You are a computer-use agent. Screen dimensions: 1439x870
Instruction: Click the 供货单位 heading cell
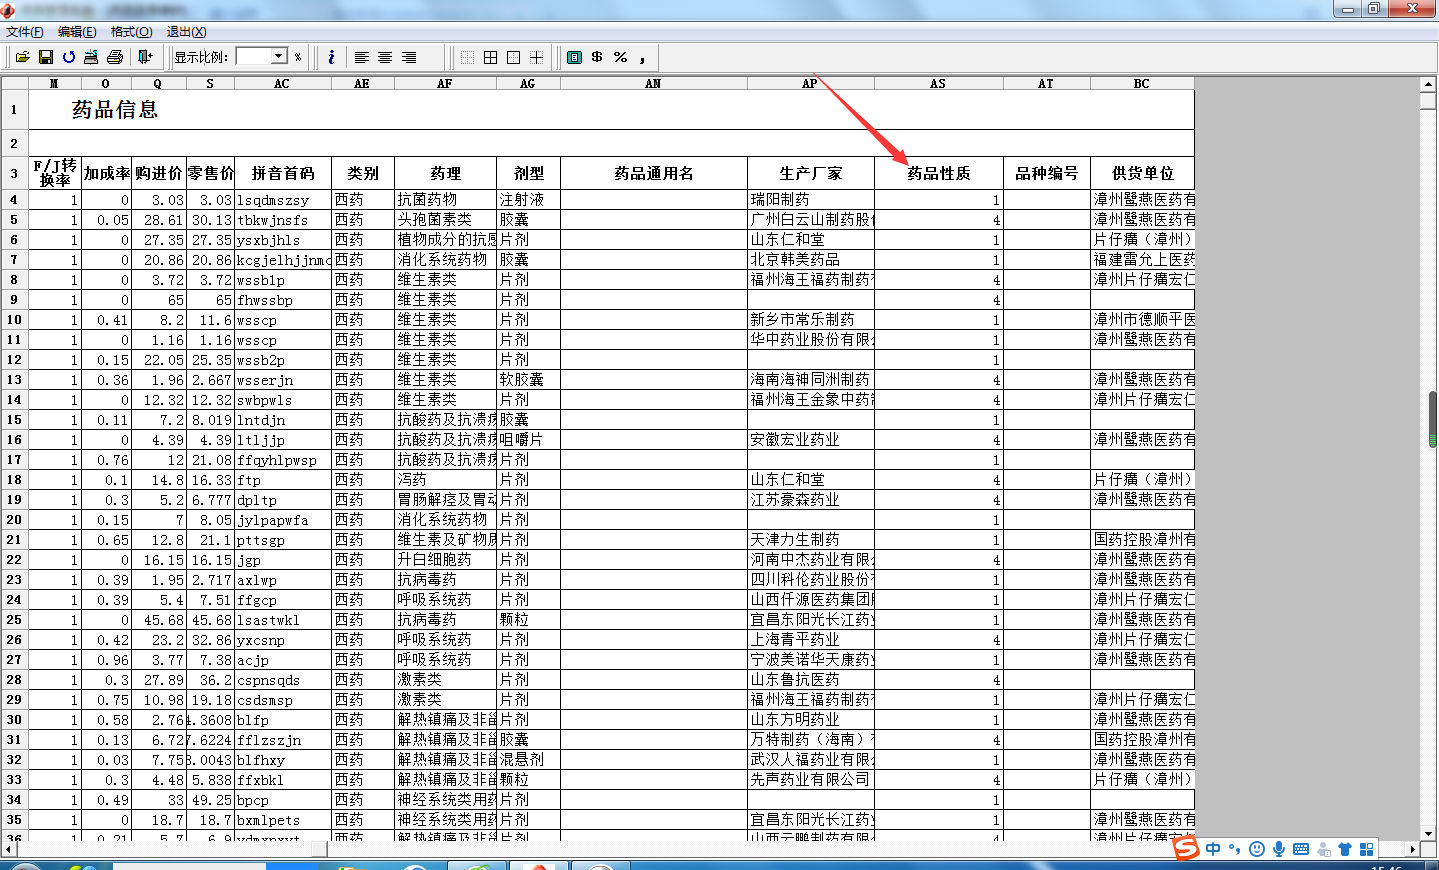(1143, 173)
